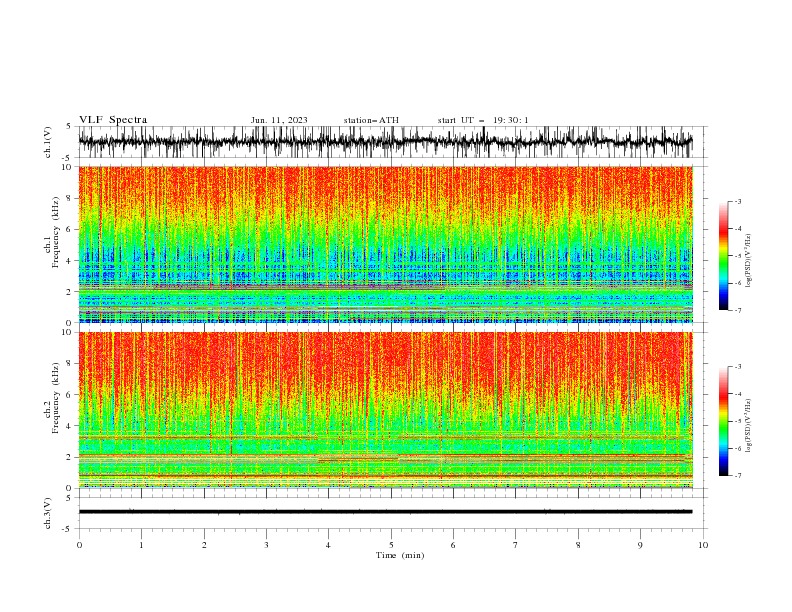
Task: Click the "VLF Spectra" title text
Action: (113, 120)
